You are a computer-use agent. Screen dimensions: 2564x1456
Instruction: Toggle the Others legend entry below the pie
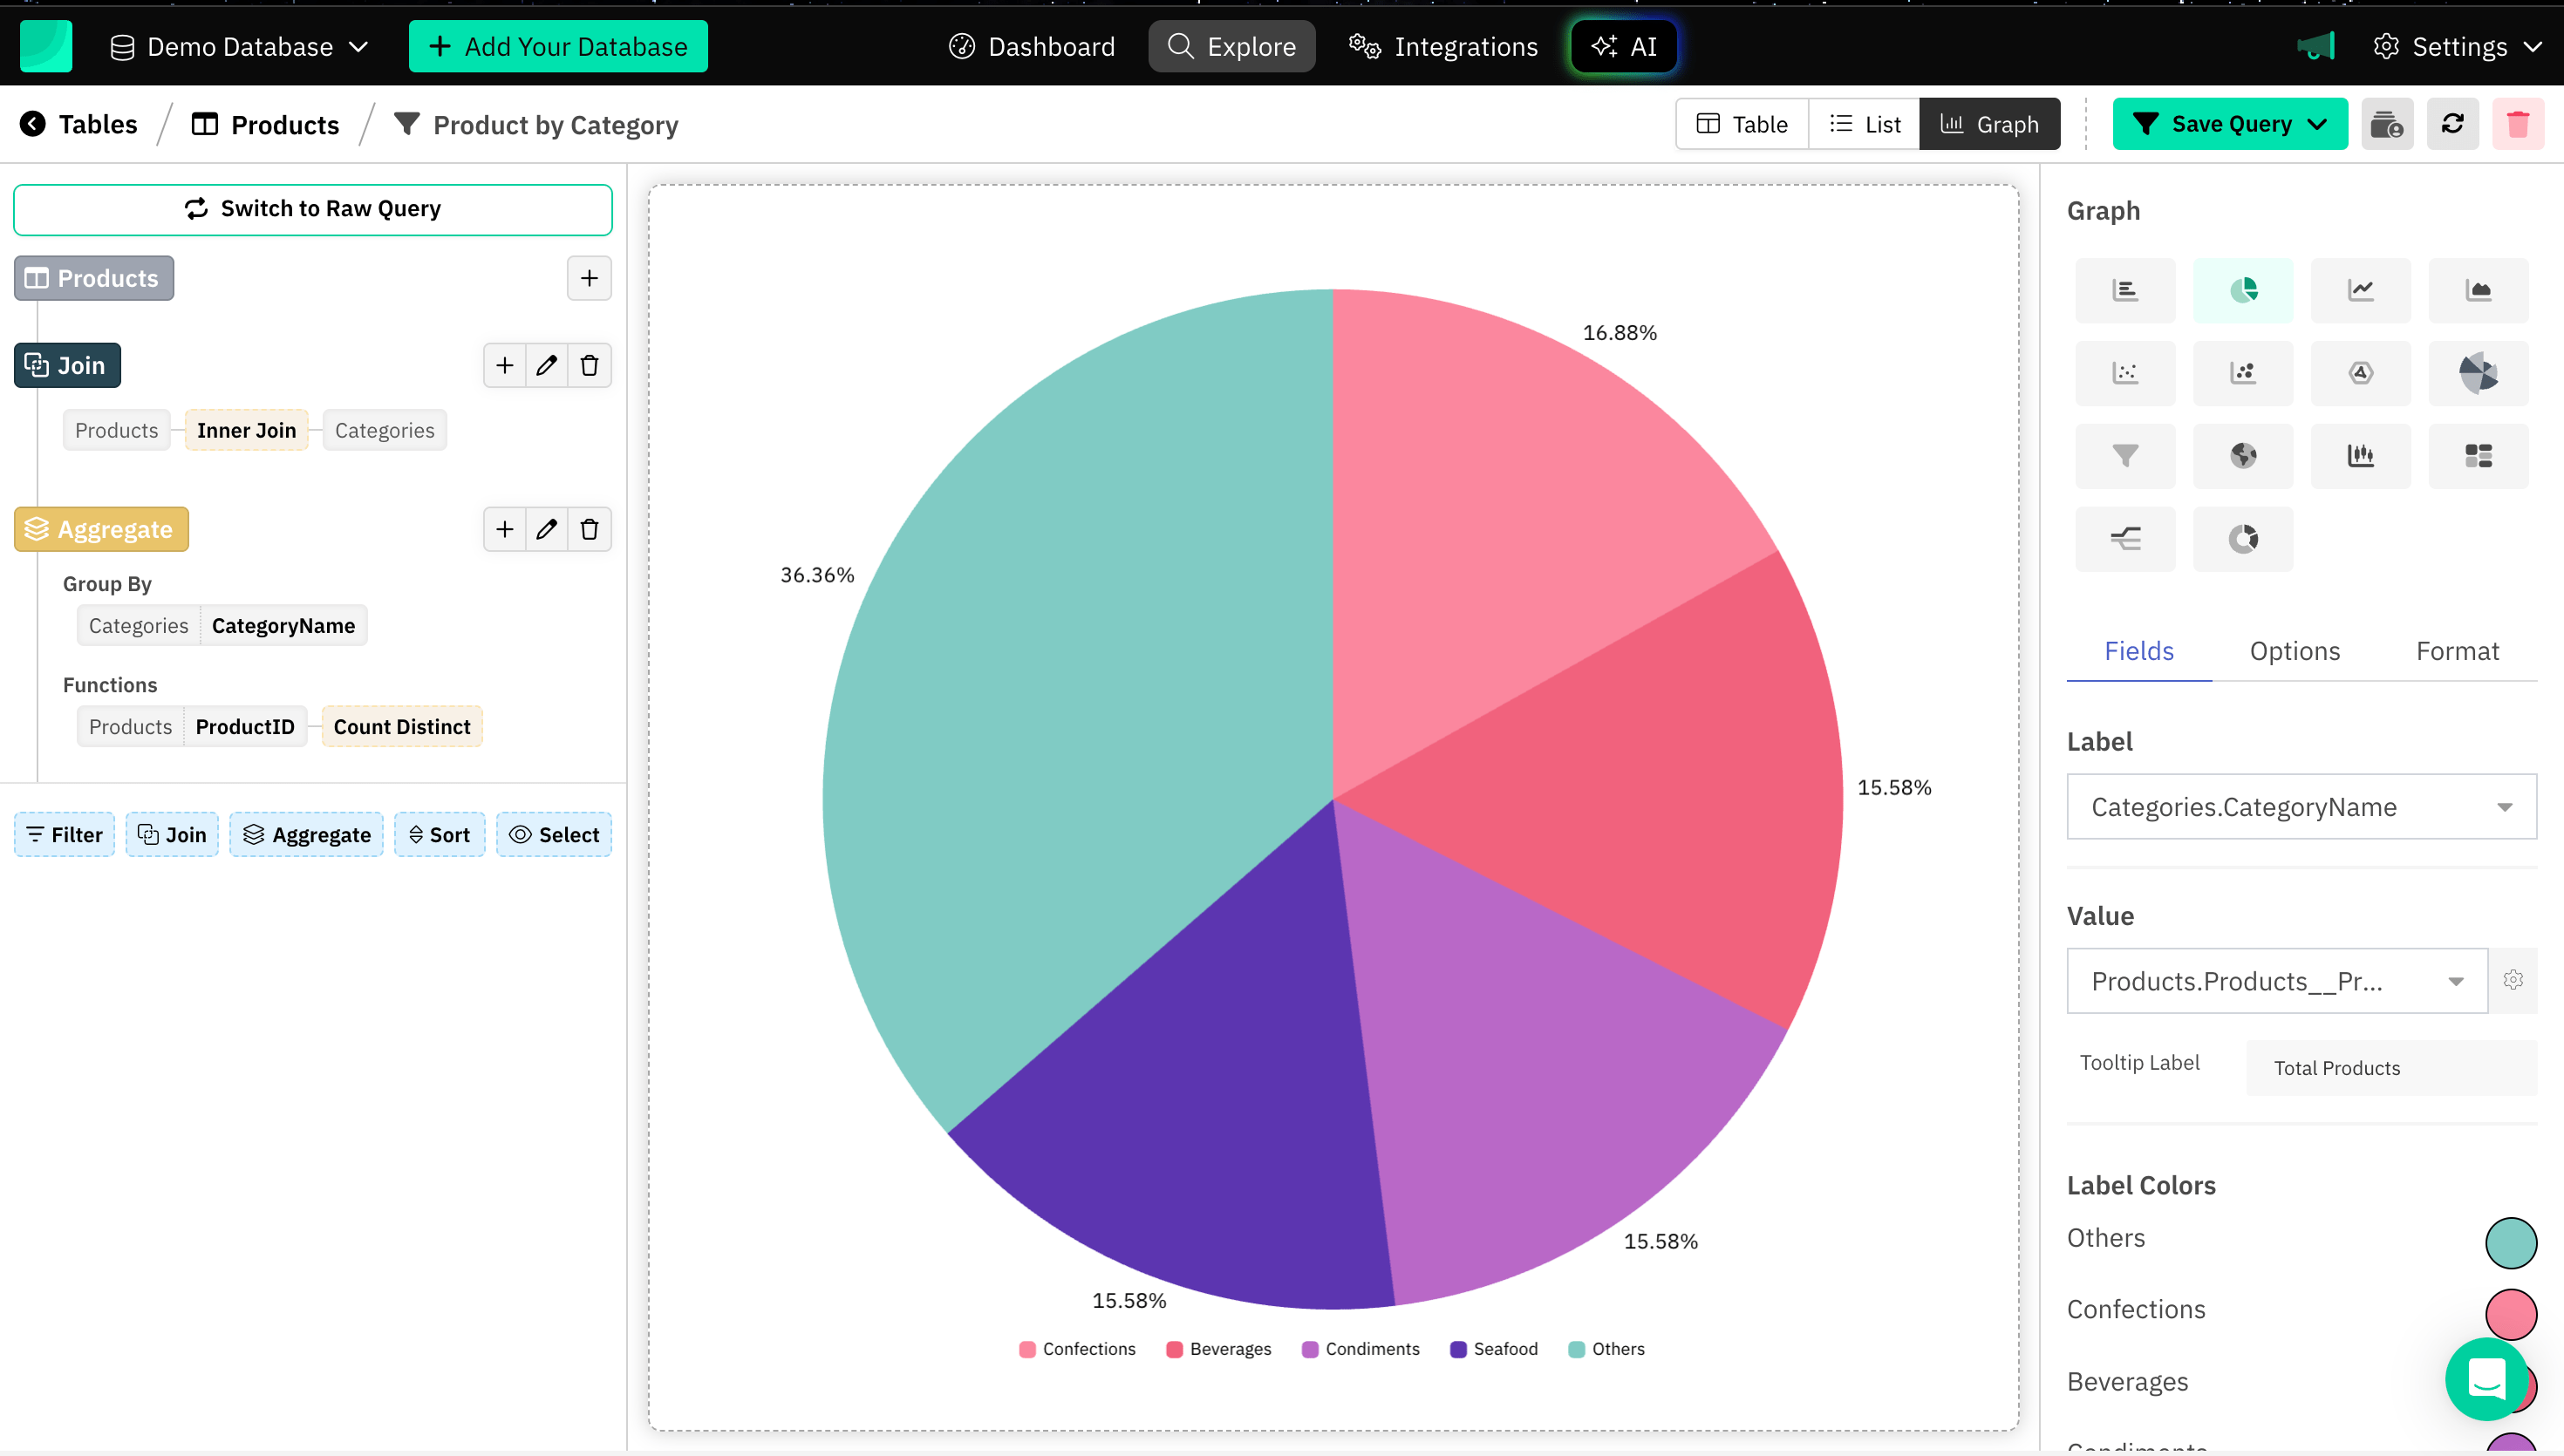pyautogui.click(x=1605, y=1348)
